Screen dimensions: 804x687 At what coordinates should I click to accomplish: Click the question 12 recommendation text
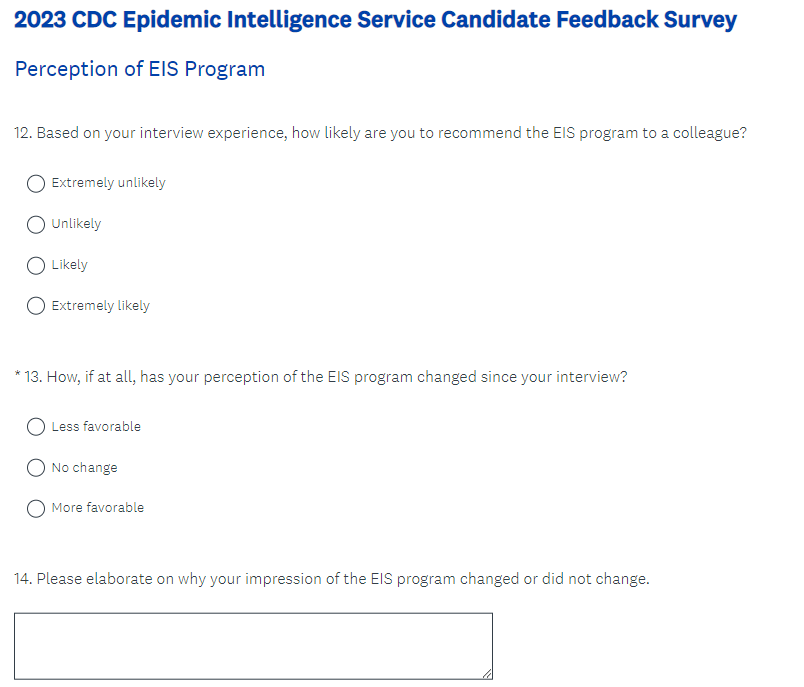(380, 133)
